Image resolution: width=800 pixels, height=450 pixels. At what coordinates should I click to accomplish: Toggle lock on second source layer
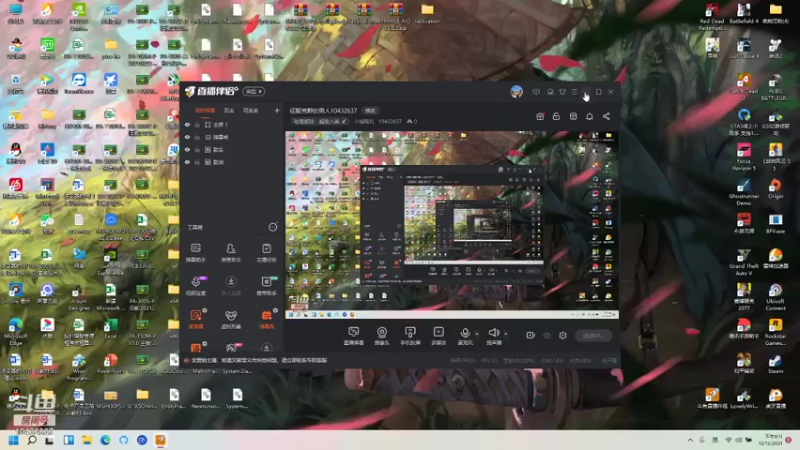point(197,137)
